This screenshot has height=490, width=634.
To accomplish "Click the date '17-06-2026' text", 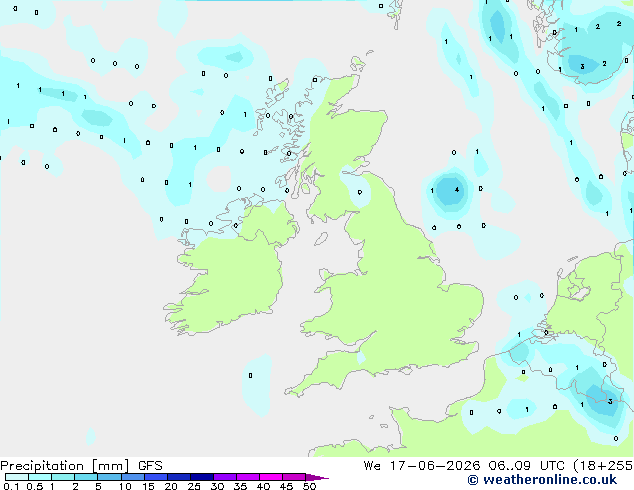I will click(x=435, y=466).
